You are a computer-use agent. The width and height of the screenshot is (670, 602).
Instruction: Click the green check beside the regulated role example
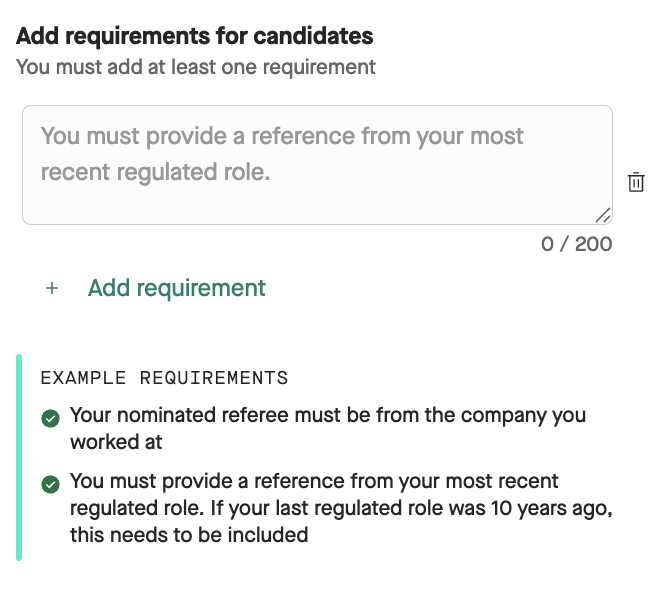tap(50, 484)
